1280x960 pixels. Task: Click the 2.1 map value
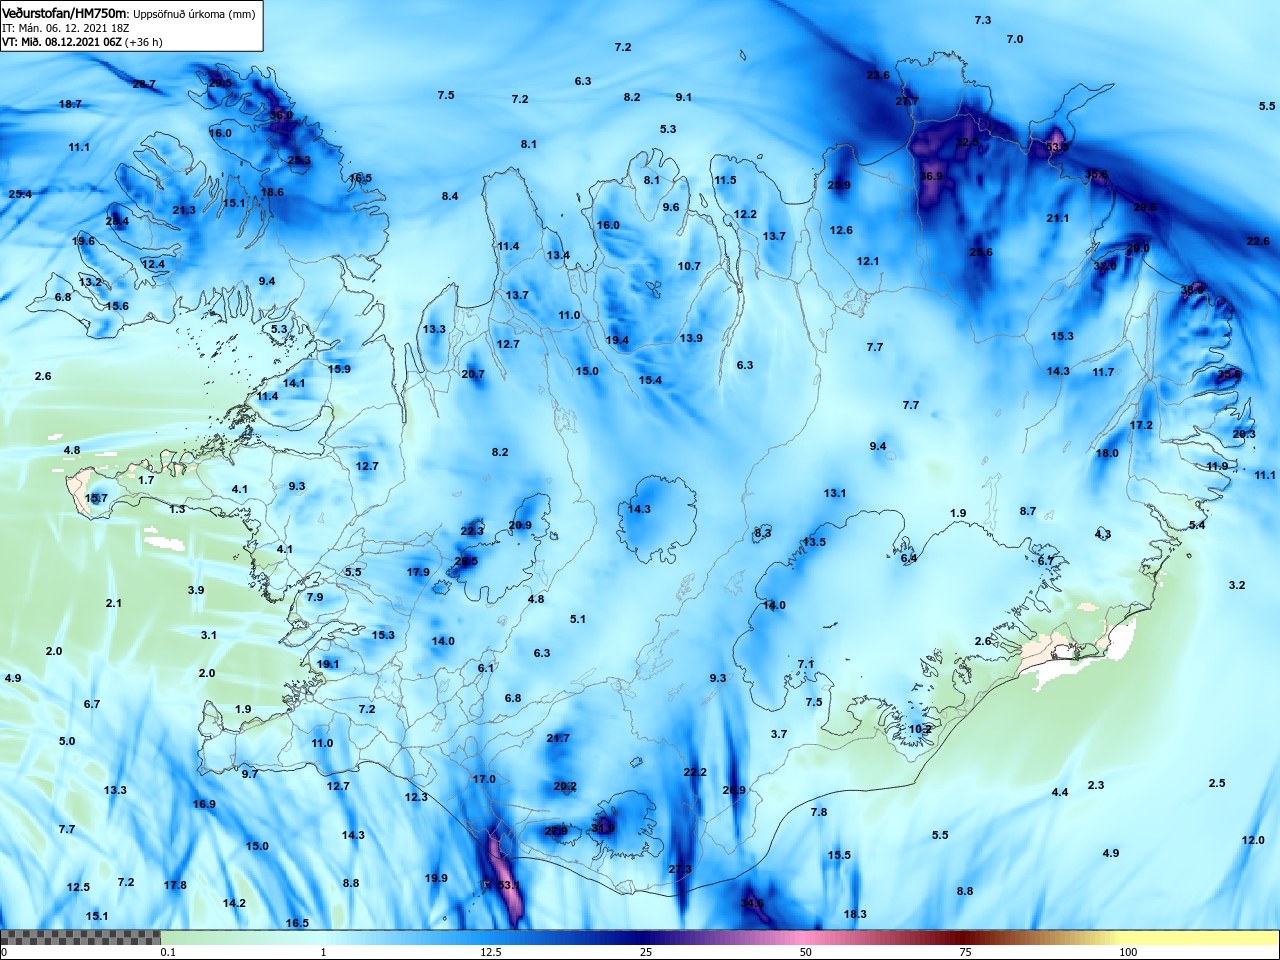[x=114, y=603]
